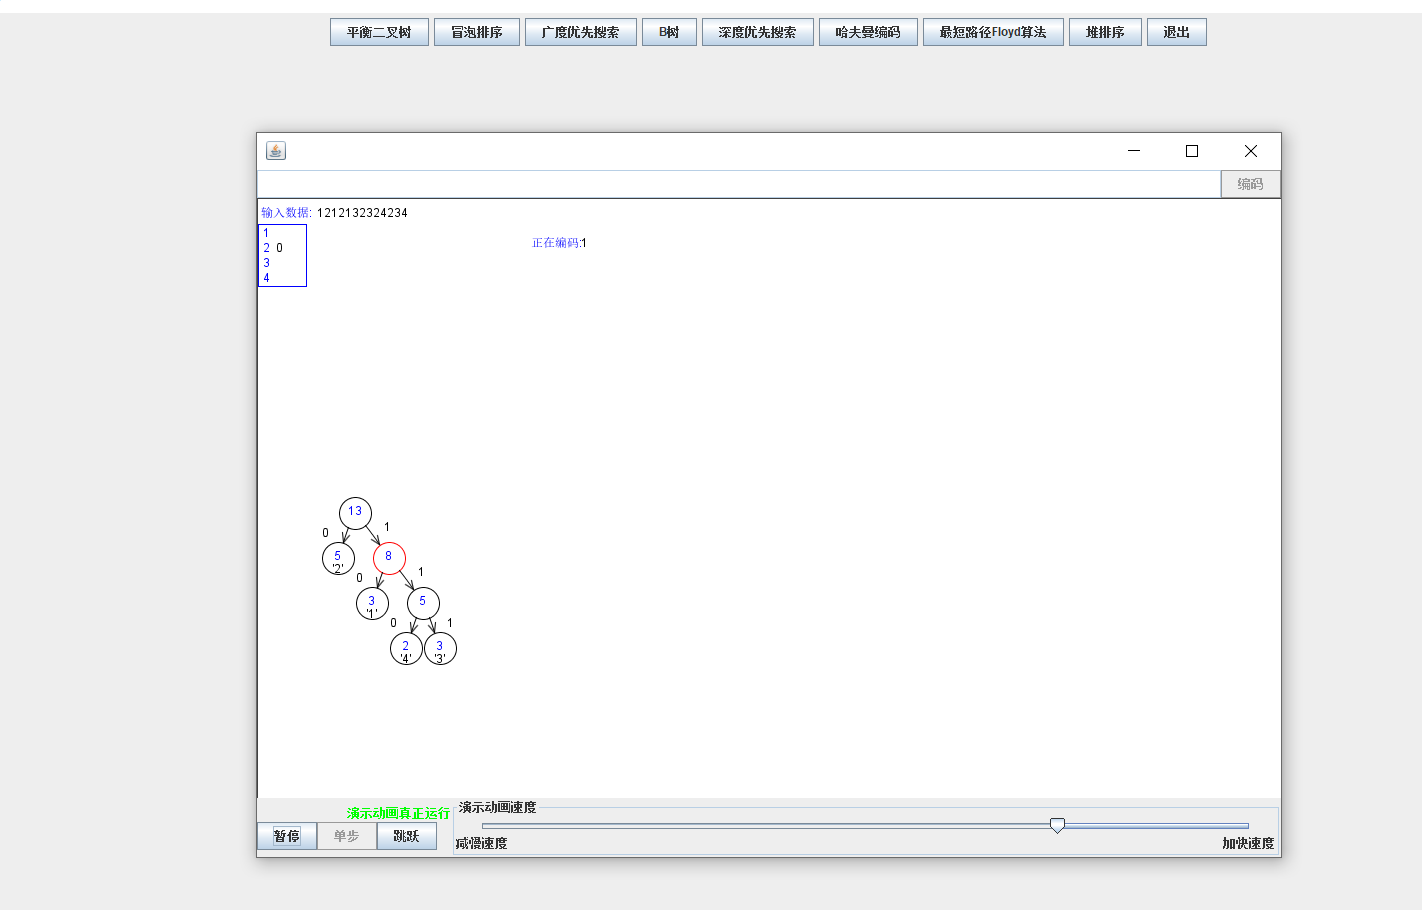Focus the text input field beside 编码

[x=738, y=184]
